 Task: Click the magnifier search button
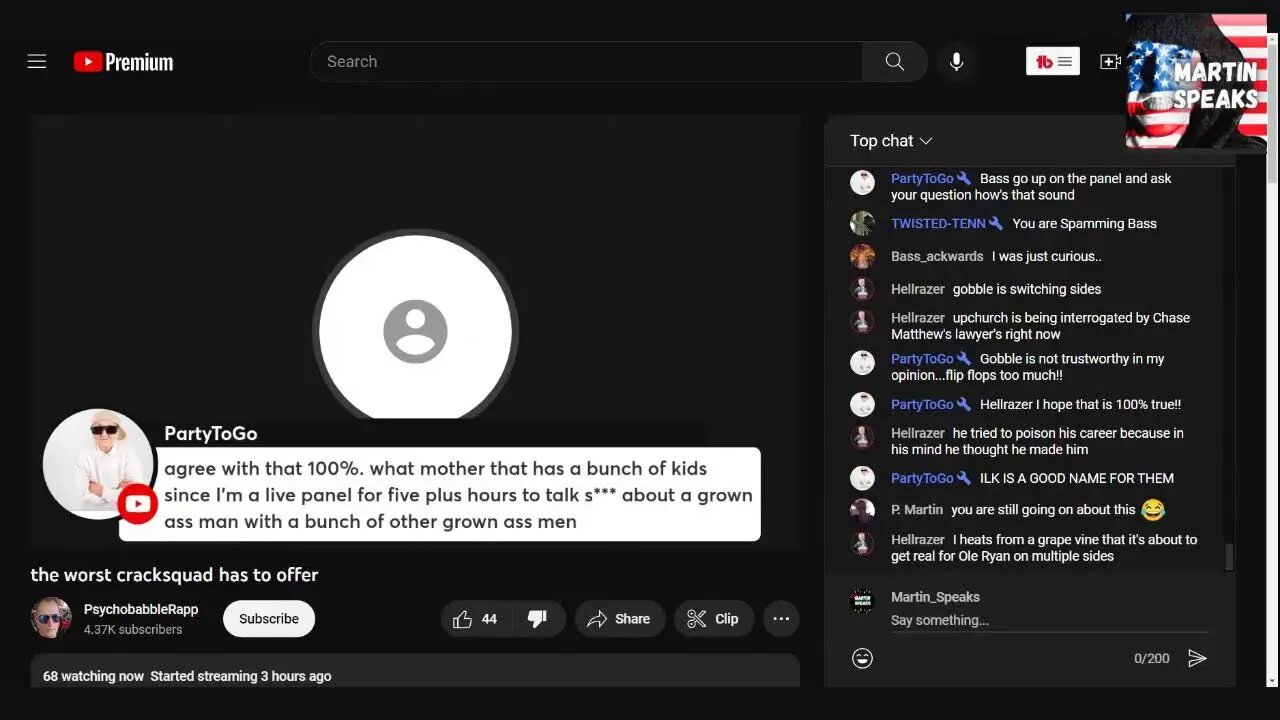tap(895, 62)
